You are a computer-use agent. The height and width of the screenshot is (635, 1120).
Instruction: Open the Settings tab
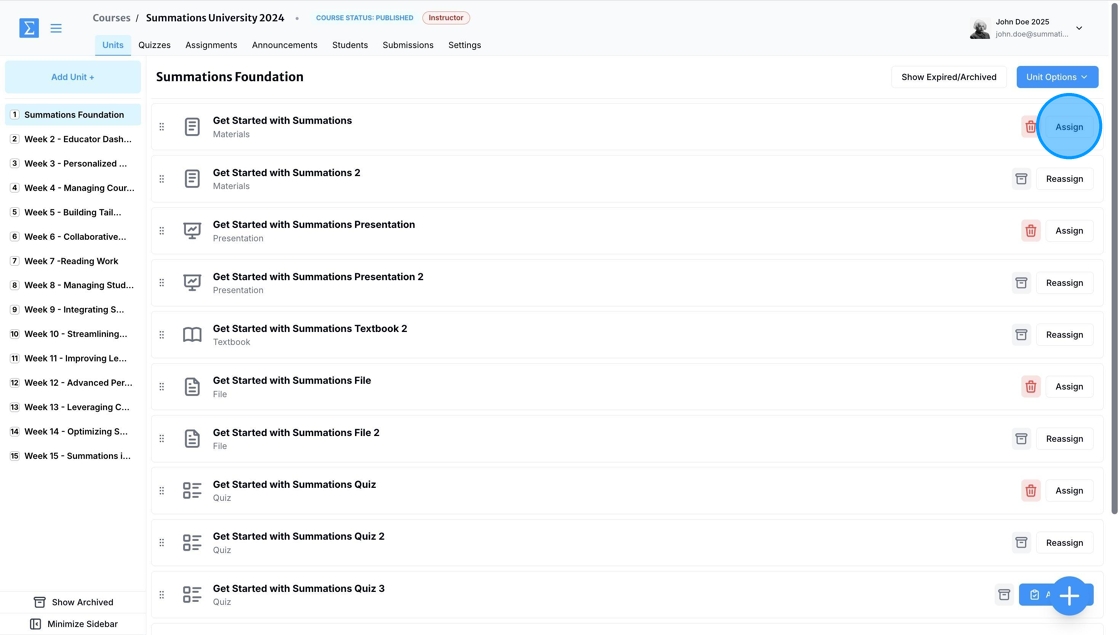[x=464, y=45]
